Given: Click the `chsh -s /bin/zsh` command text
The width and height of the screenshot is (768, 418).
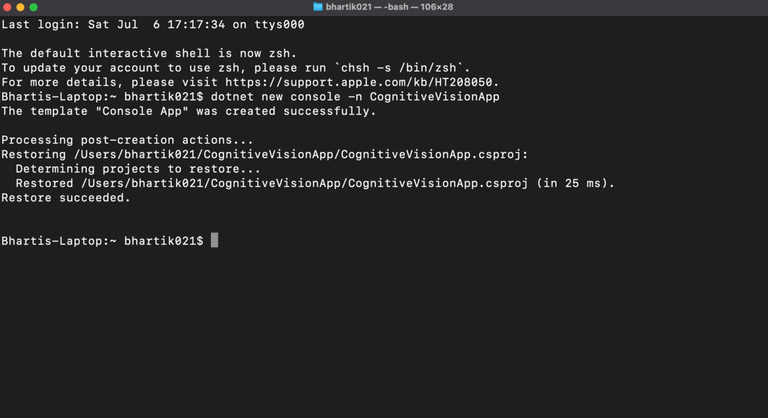Looking at the screenshot, I should coord(405,67).
